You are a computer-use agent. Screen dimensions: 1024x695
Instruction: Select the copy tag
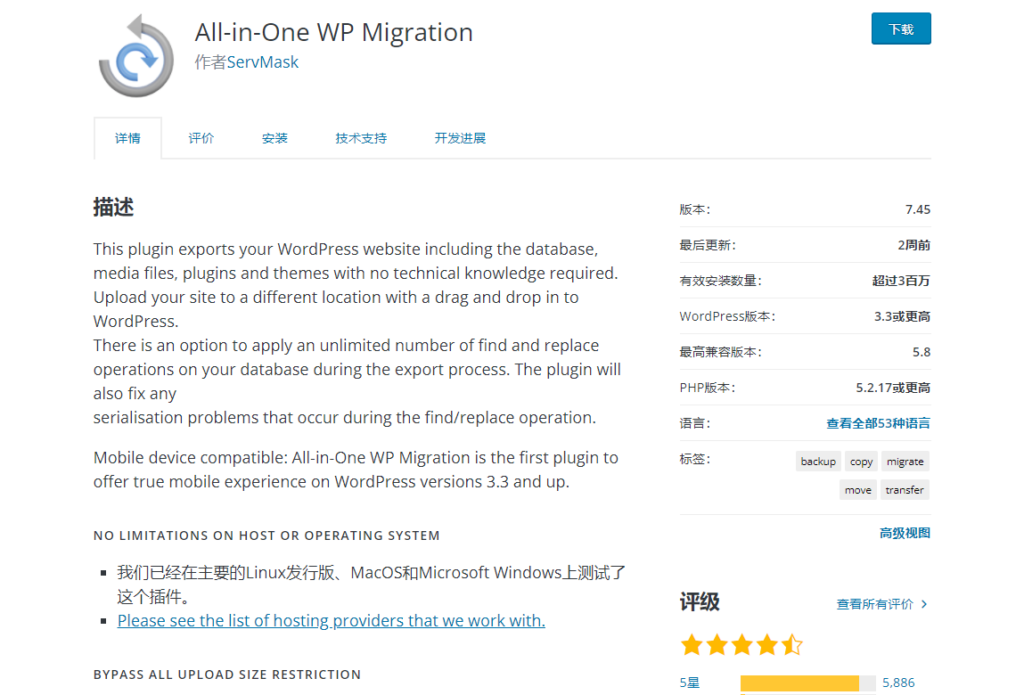click(x=861, y=461)
